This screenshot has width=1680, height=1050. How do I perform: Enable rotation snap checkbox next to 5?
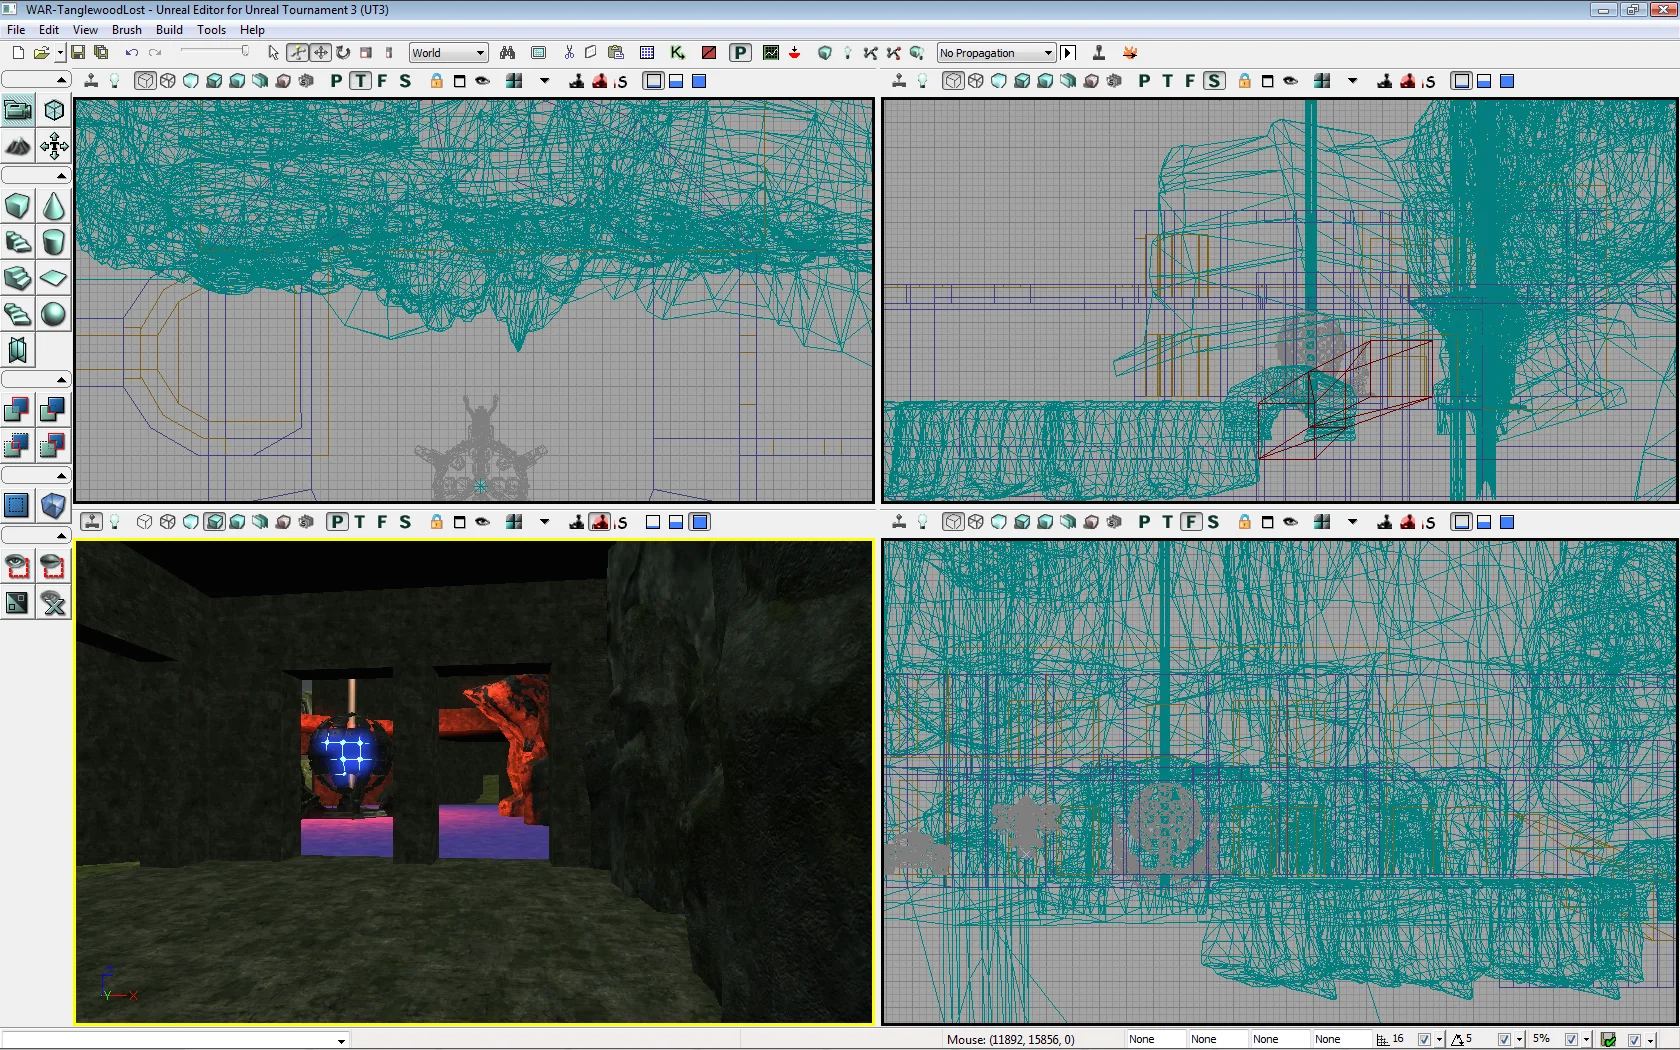click(x=1503, y=1040)
